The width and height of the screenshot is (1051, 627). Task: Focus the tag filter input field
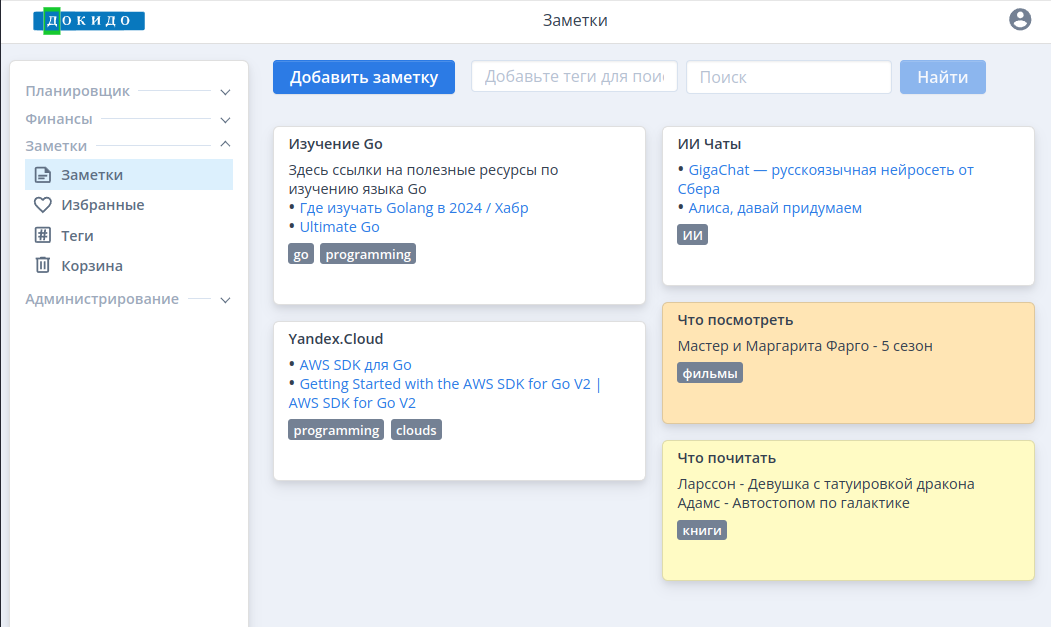pyautogui.click(x=574, y=76)
